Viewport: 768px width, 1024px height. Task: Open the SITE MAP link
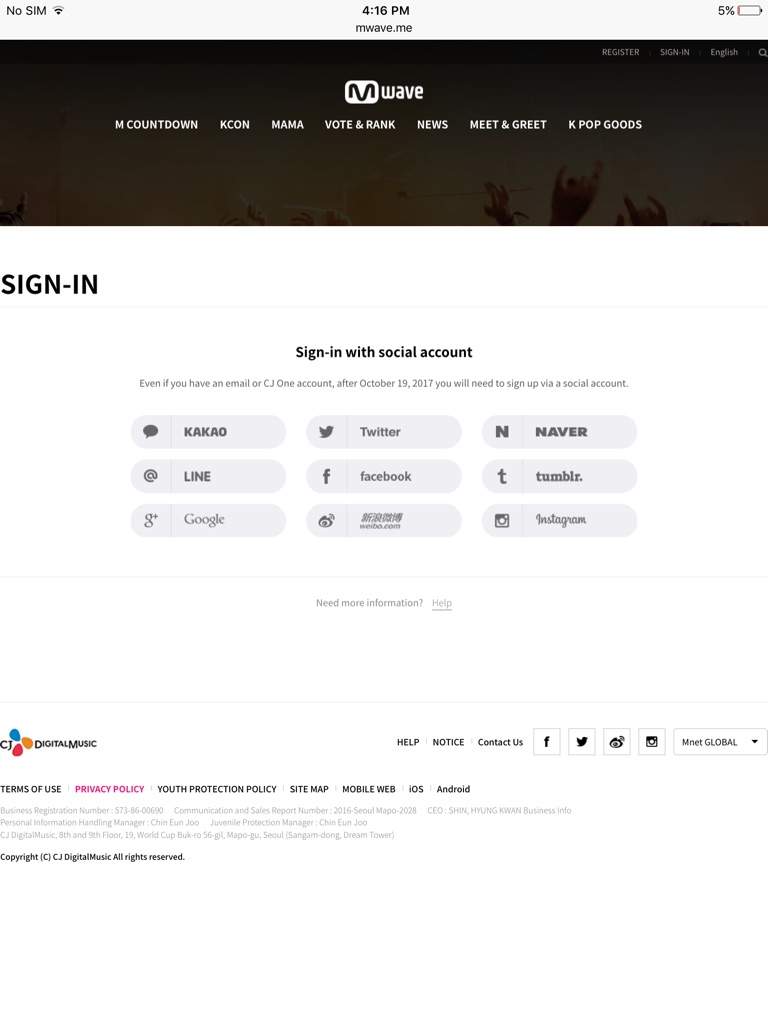(309, 789)
